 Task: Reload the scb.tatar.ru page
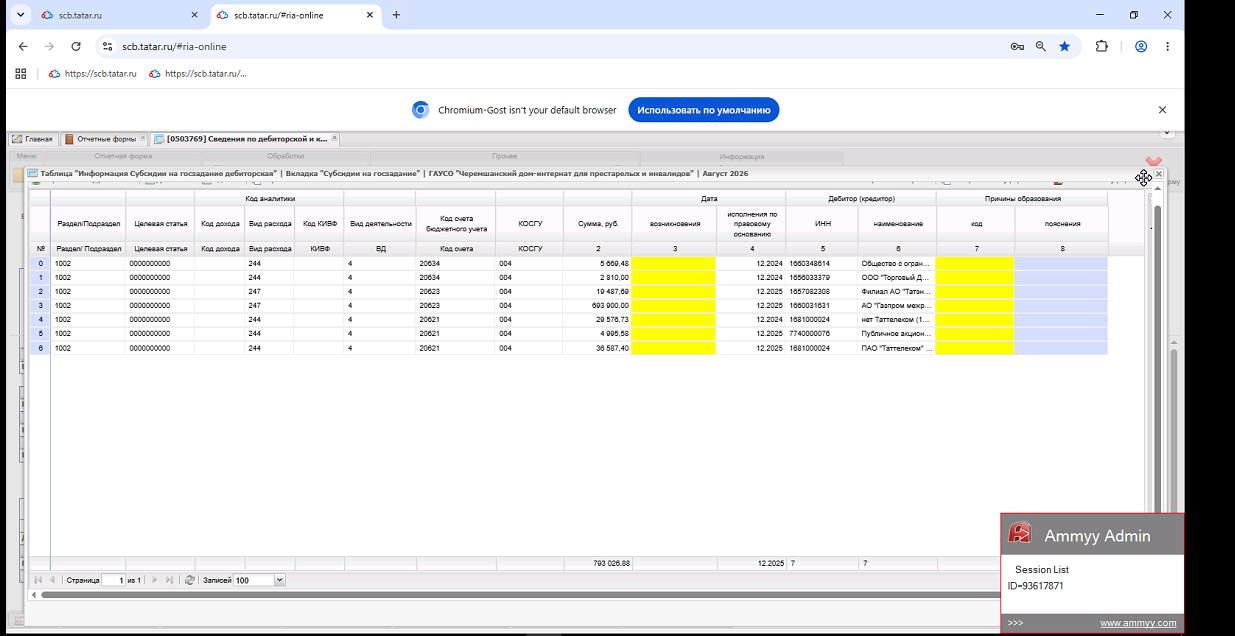point(76,46)
